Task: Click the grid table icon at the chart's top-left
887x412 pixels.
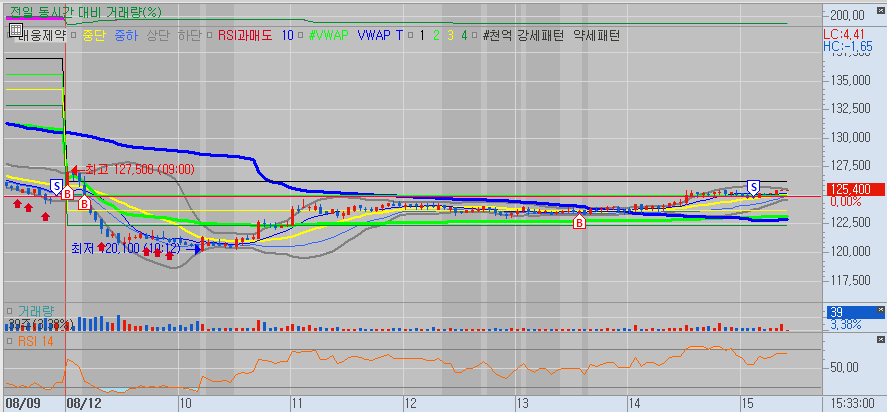Action: [x=16, y=30]
